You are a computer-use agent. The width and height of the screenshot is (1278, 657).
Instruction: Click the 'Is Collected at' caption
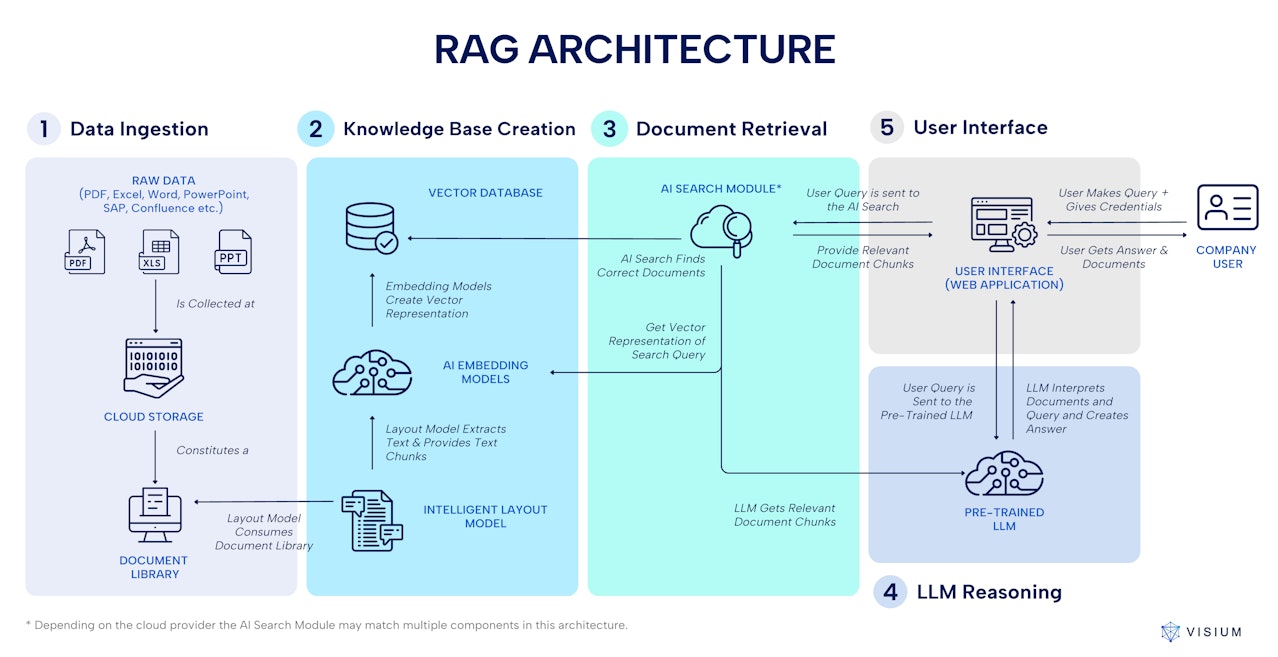(x=215, y=304)
